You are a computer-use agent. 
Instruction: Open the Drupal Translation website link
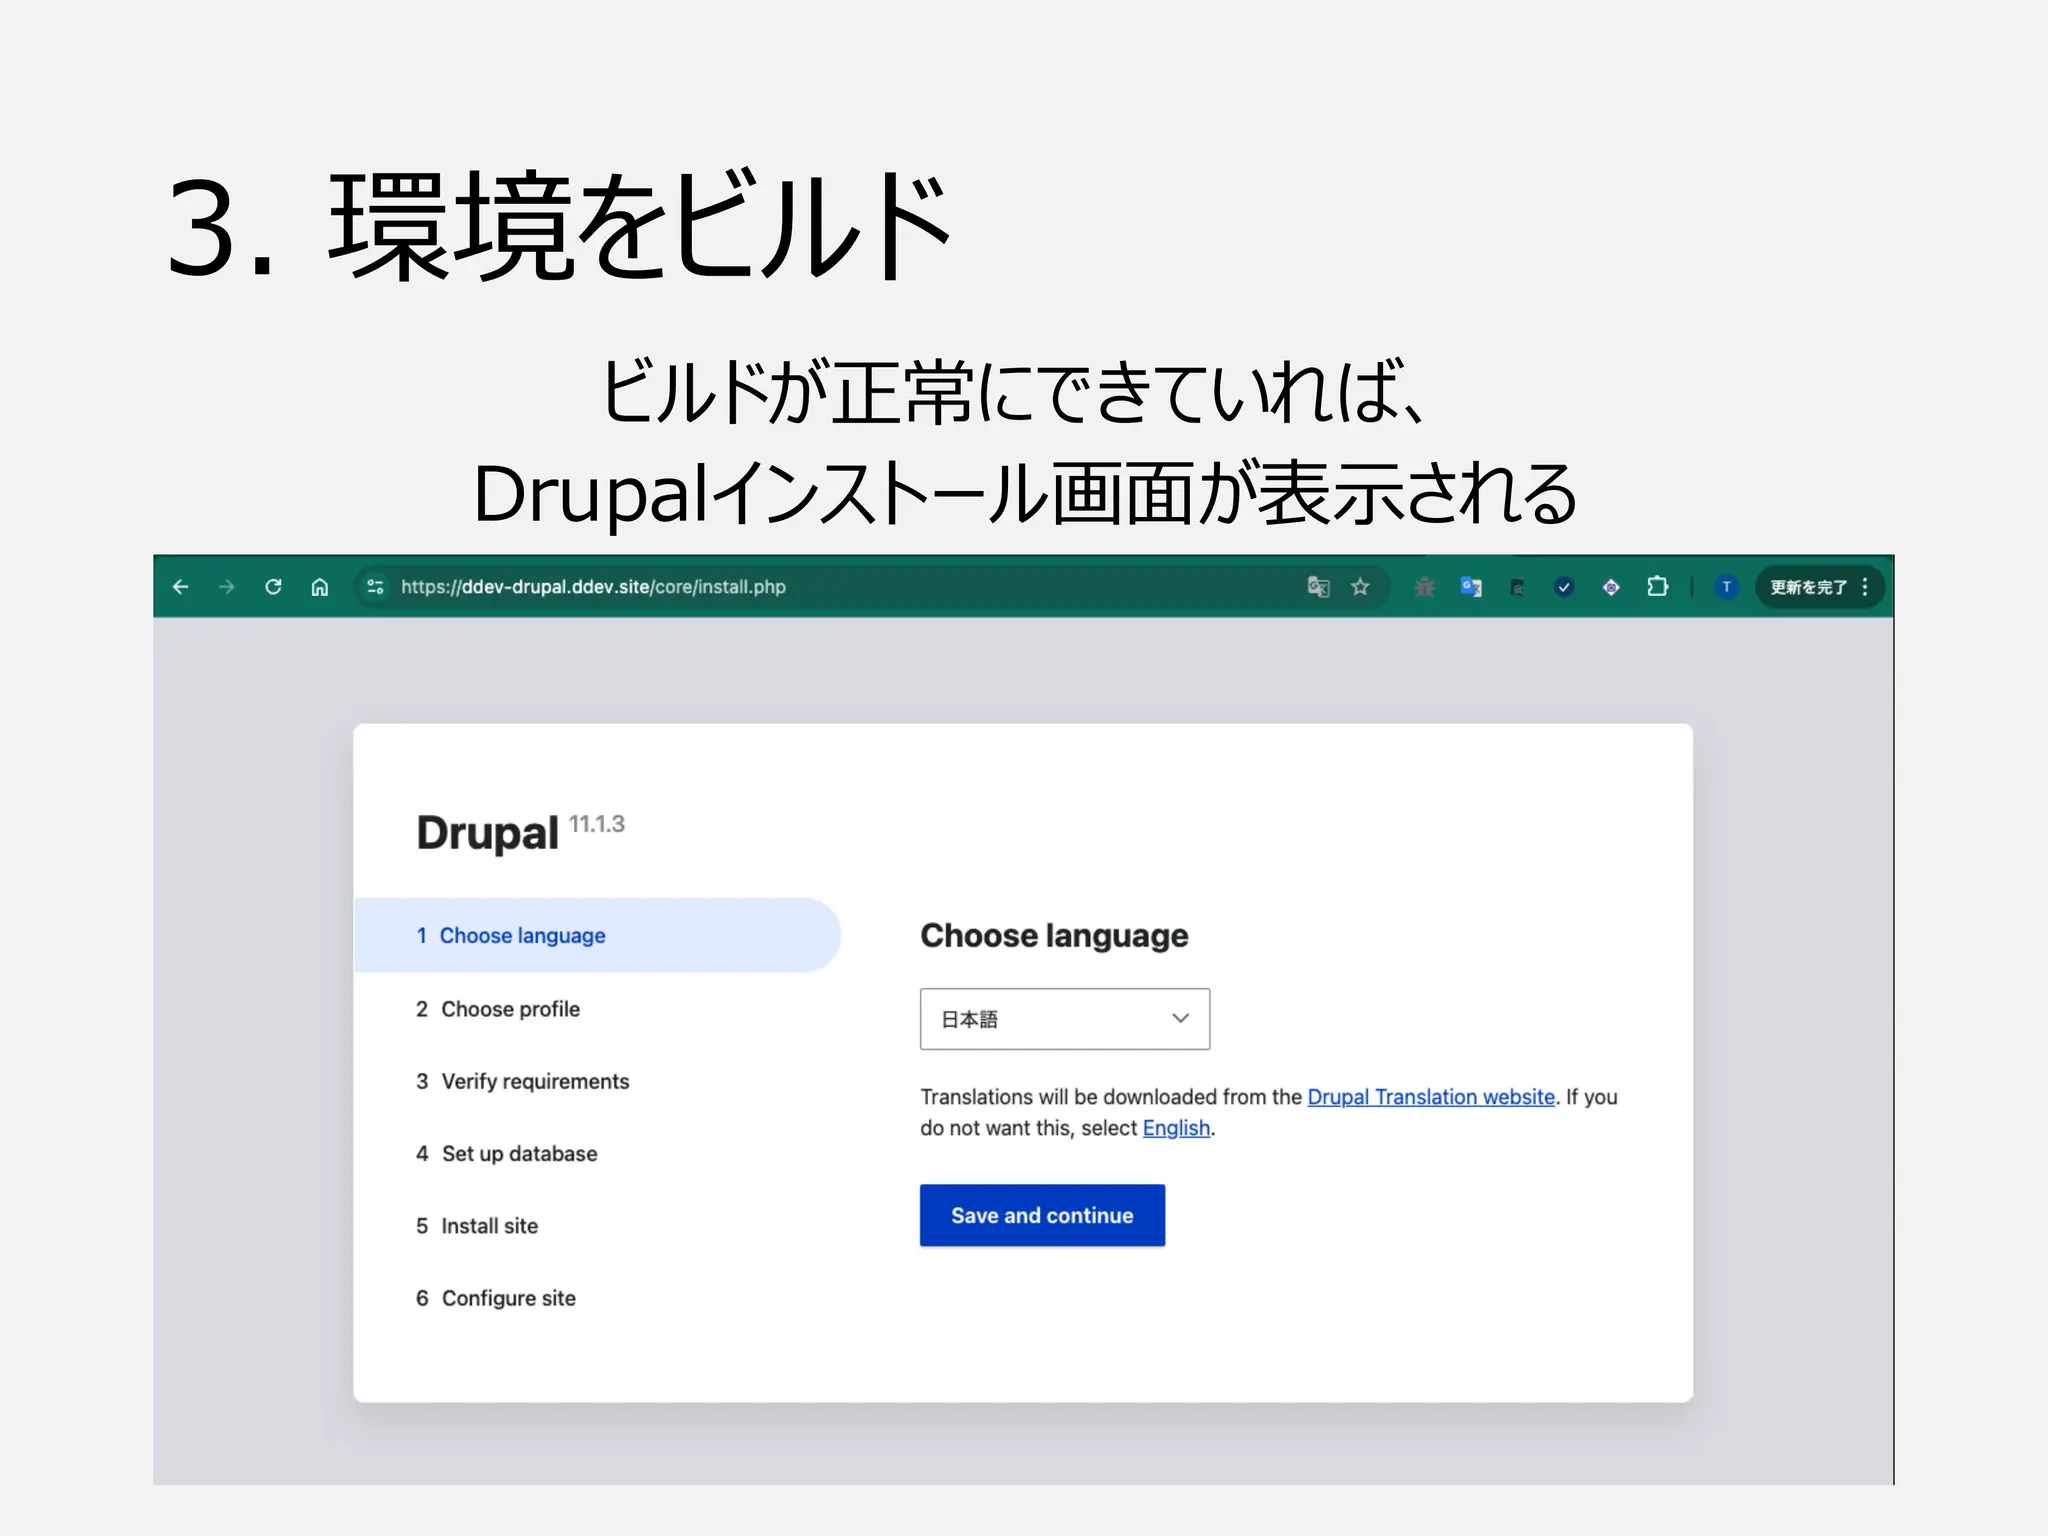[1431, 1097]
